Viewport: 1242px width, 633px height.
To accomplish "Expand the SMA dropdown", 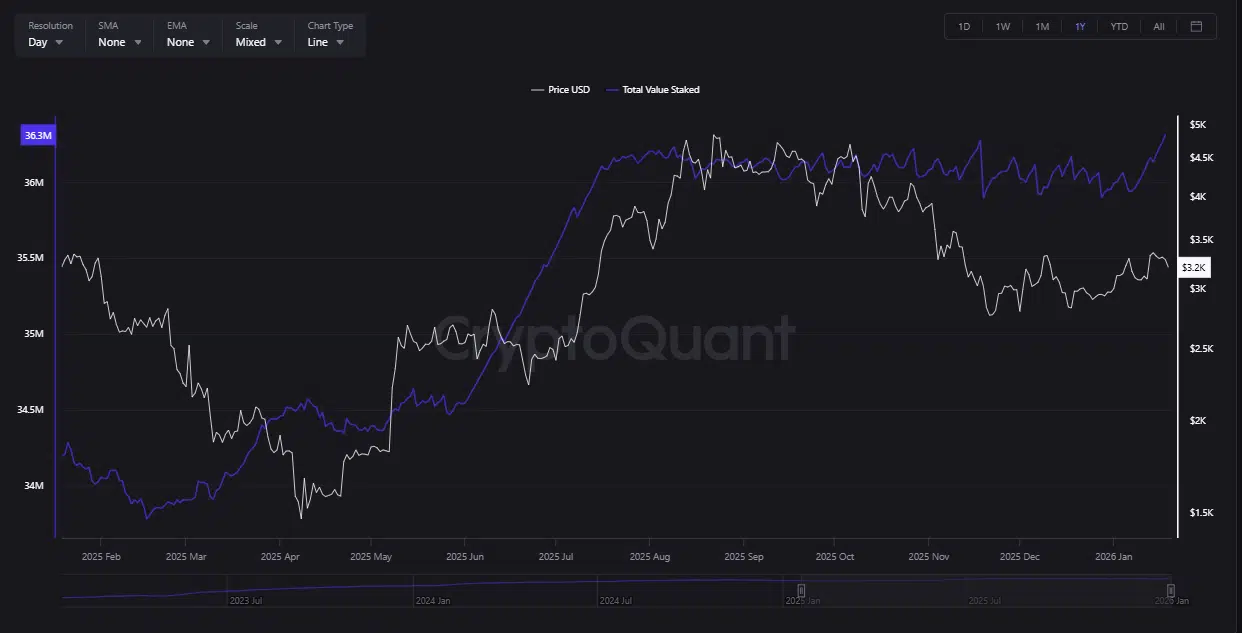I will [x=119, y=42].
